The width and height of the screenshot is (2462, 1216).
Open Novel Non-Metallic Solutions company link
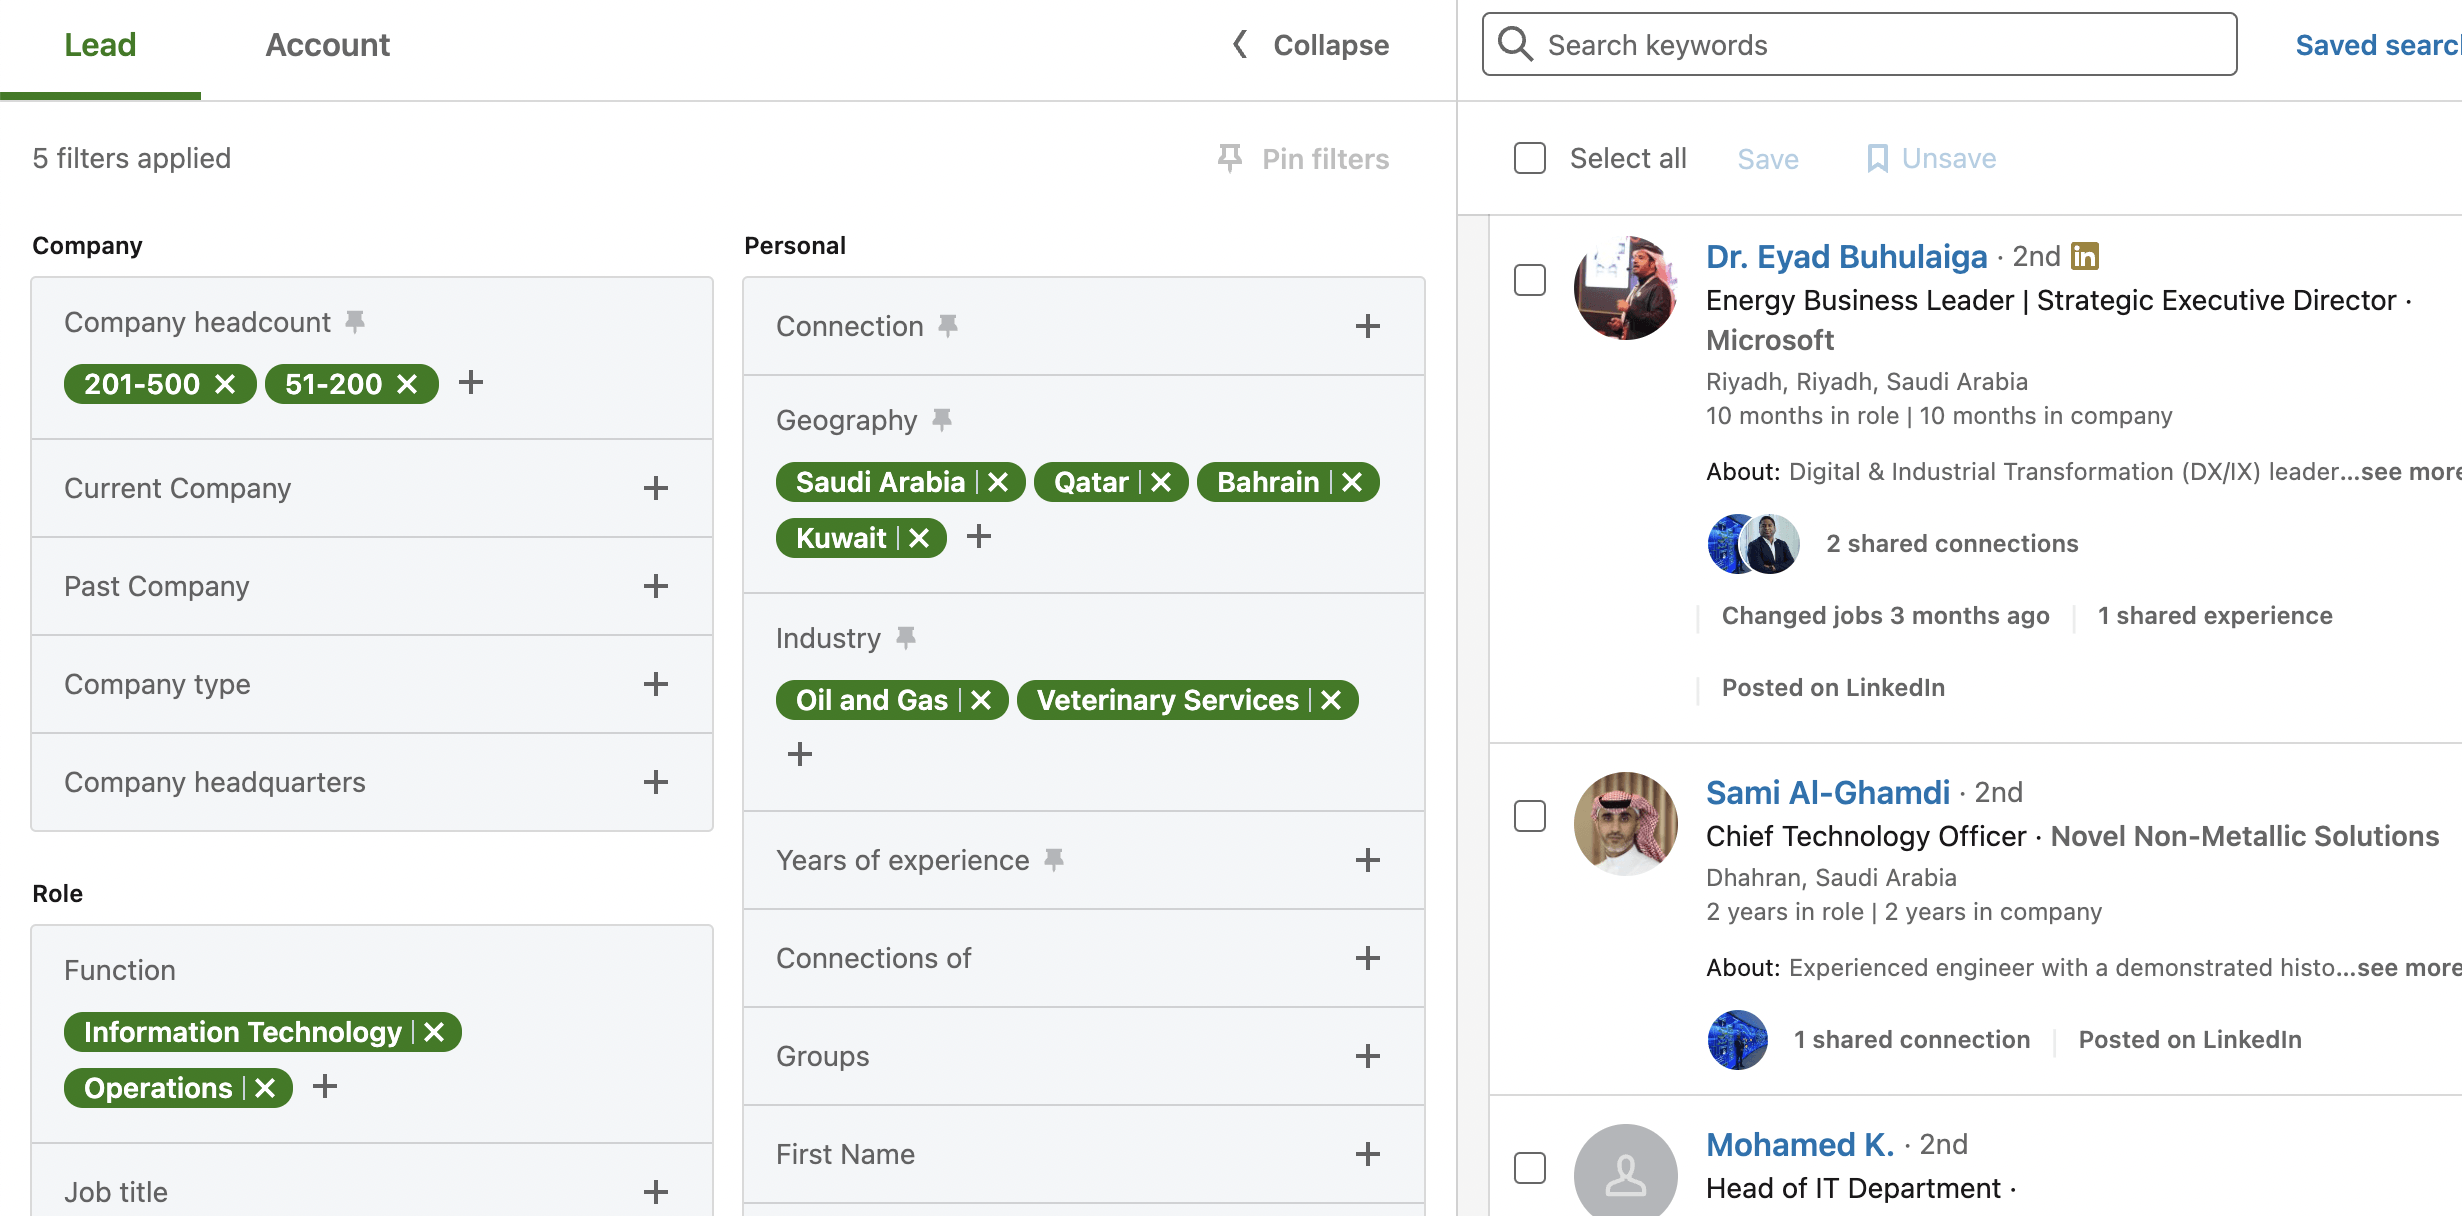point(2244,836)
